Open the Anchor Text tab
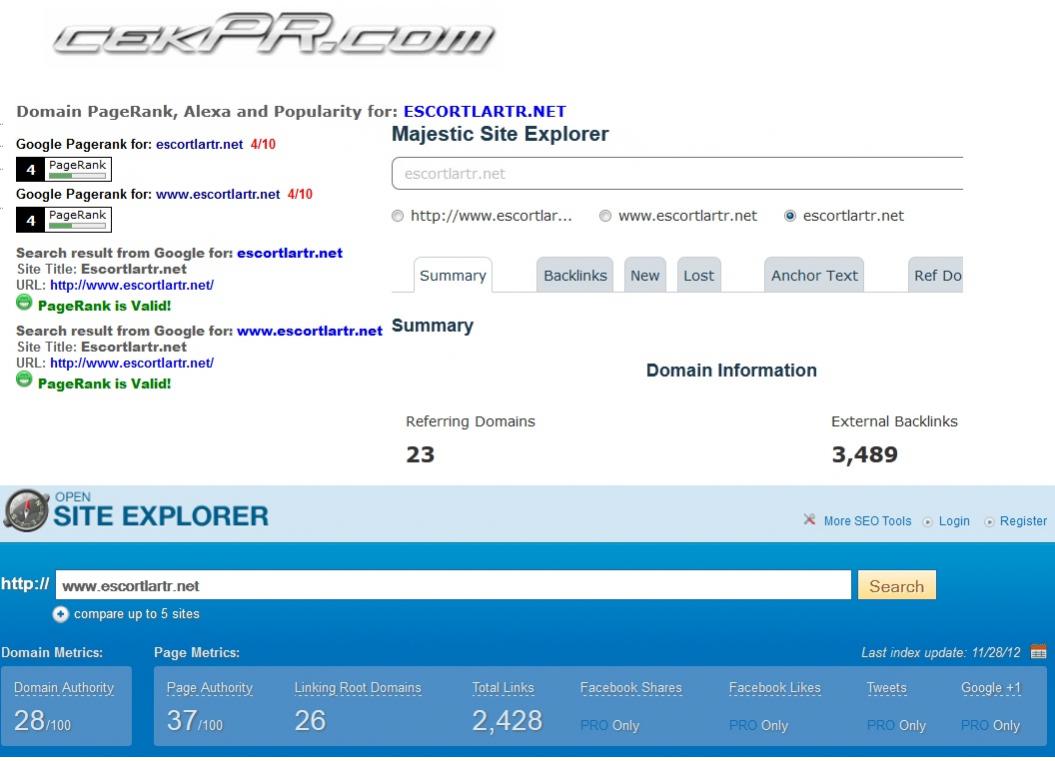 [814, 275]
